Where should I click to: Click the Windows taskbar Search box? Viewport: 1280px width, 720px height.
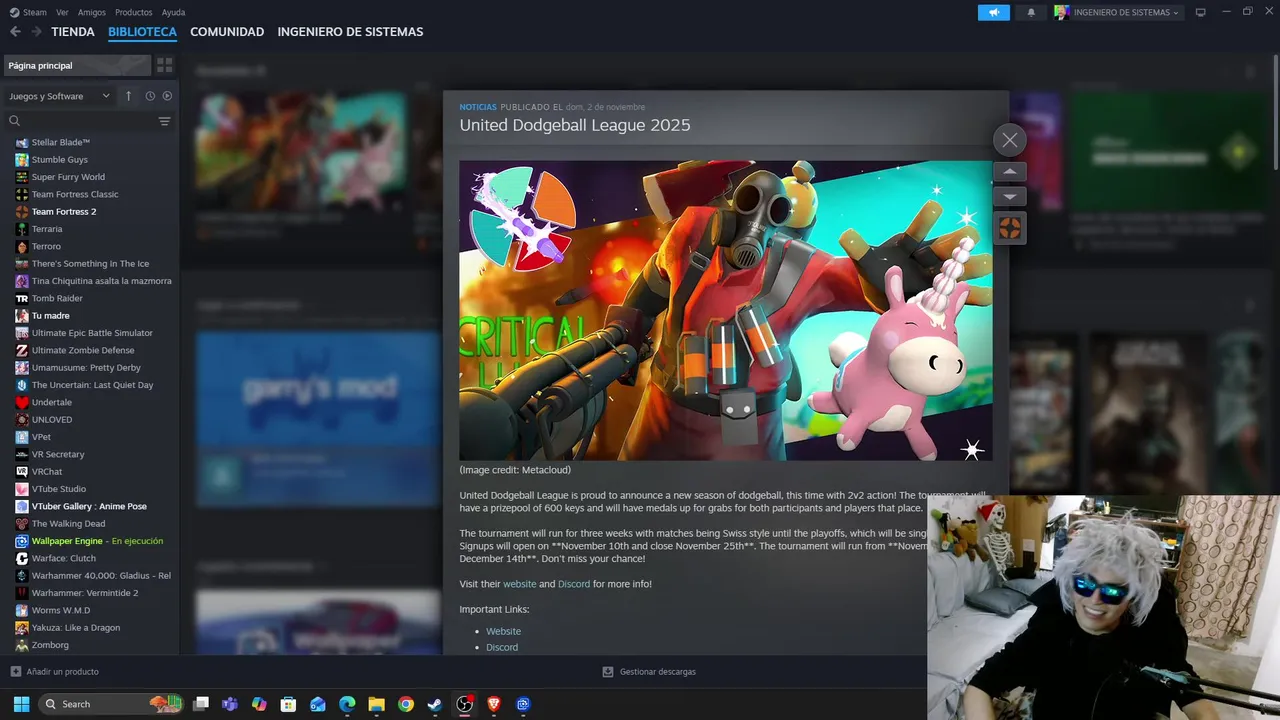pyautogui.click(x=111, y=704)
